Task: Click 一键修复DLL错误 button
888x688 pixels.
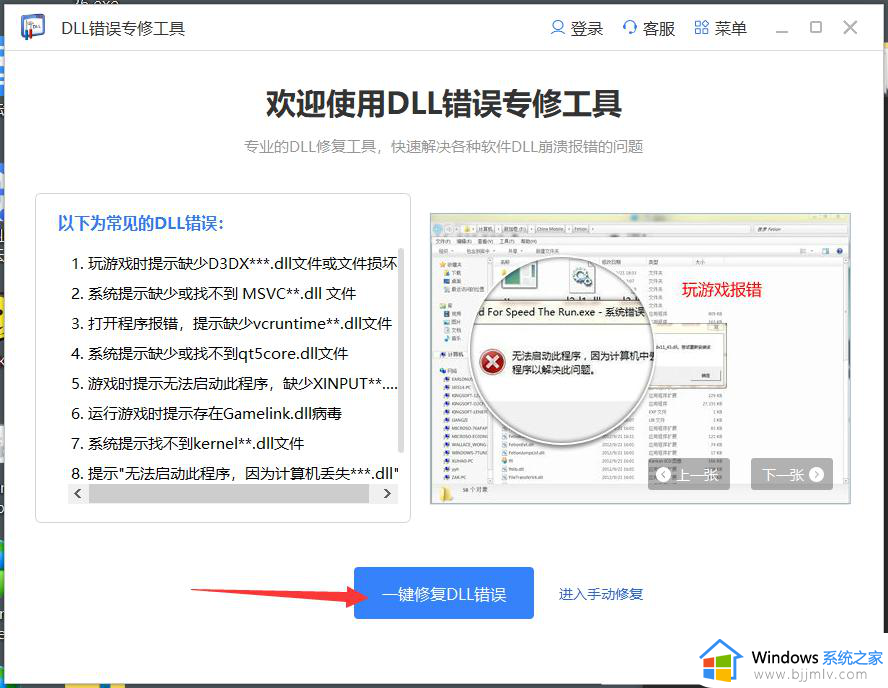Action: click(444, 593)
